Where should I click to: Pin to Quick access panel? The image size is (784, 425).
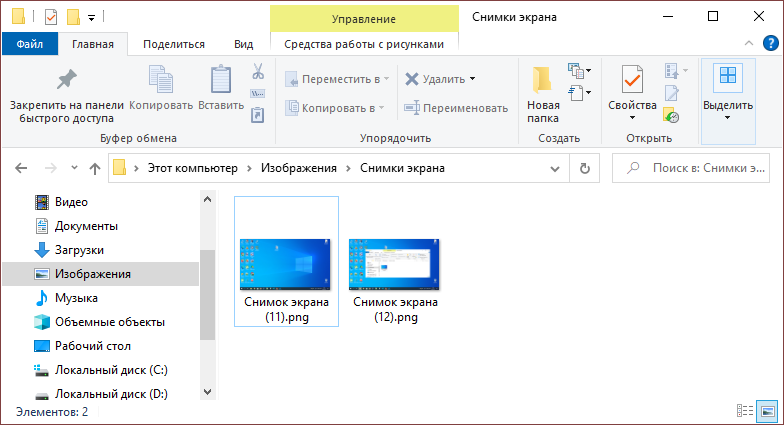click(66, 96)
